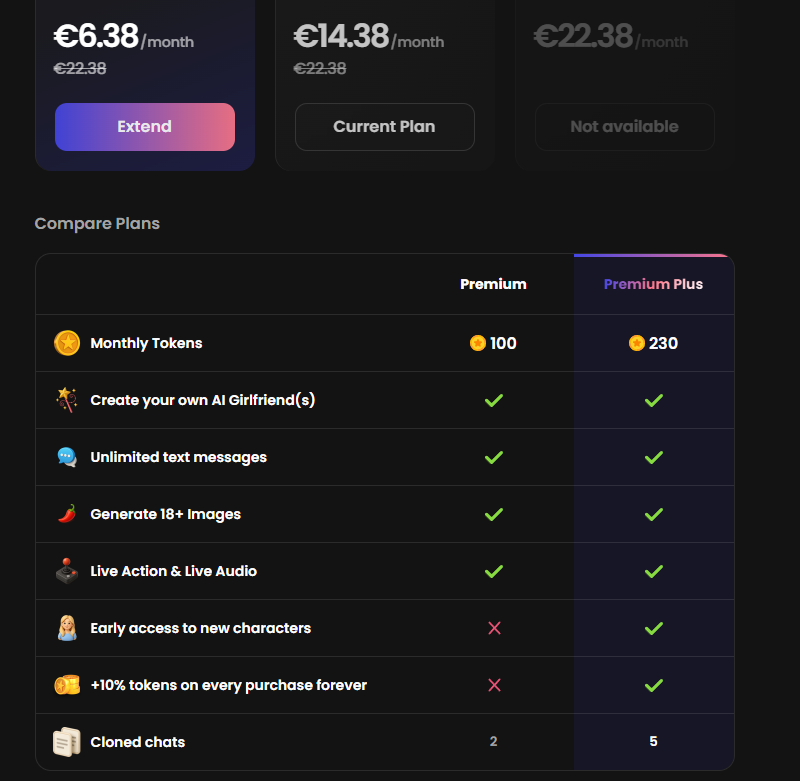Click the chili pepper icon
The image size is (800, 781).
(67, 514)
